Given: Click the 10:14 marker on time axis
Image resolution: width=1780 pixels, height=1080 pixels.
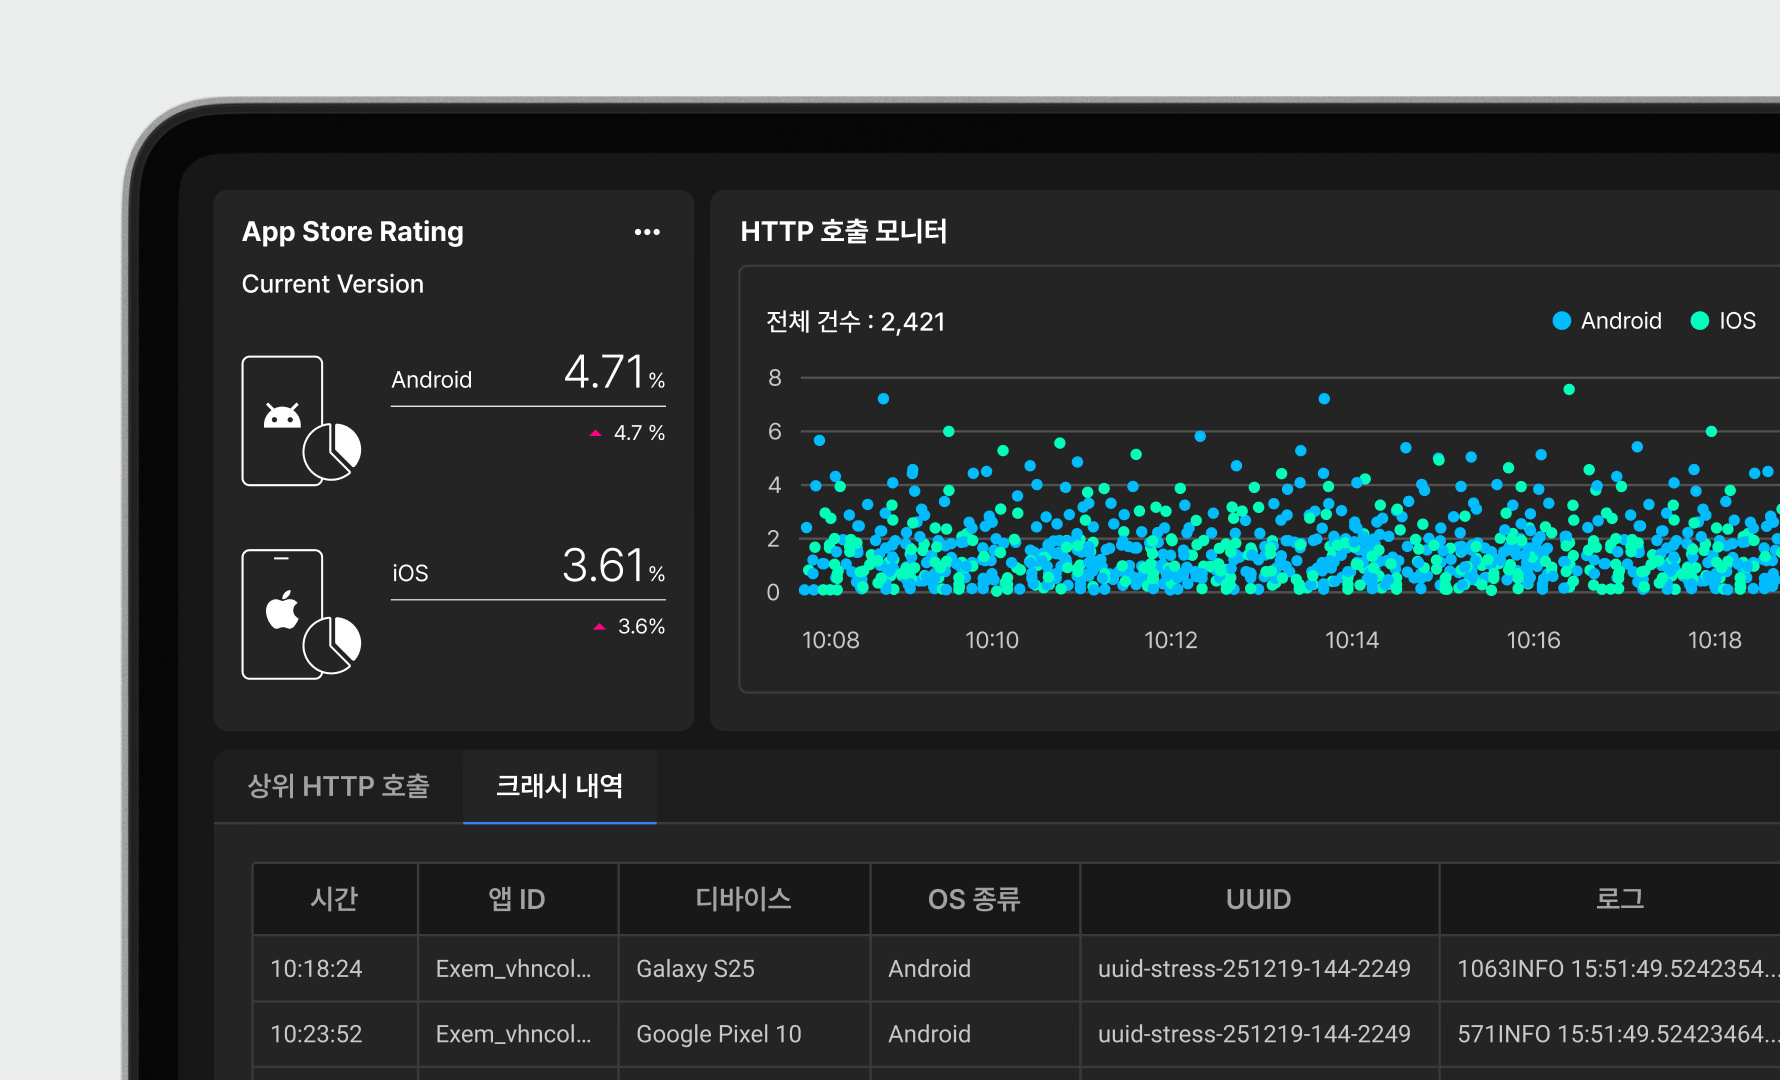Looking at the screenshot, I should coord(1351,640).
